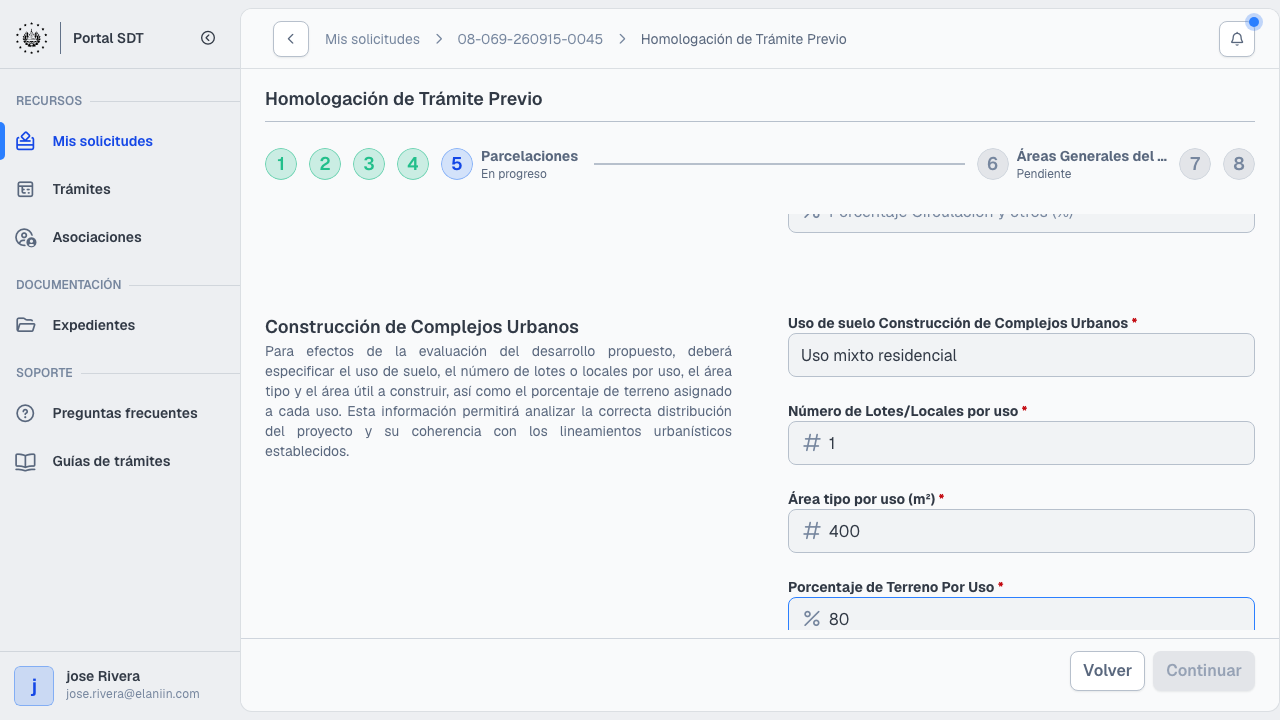Click the Construcción de Complejos Urbanos heading
This screenshot has height=720, width=1280.
tap(422, 327)
